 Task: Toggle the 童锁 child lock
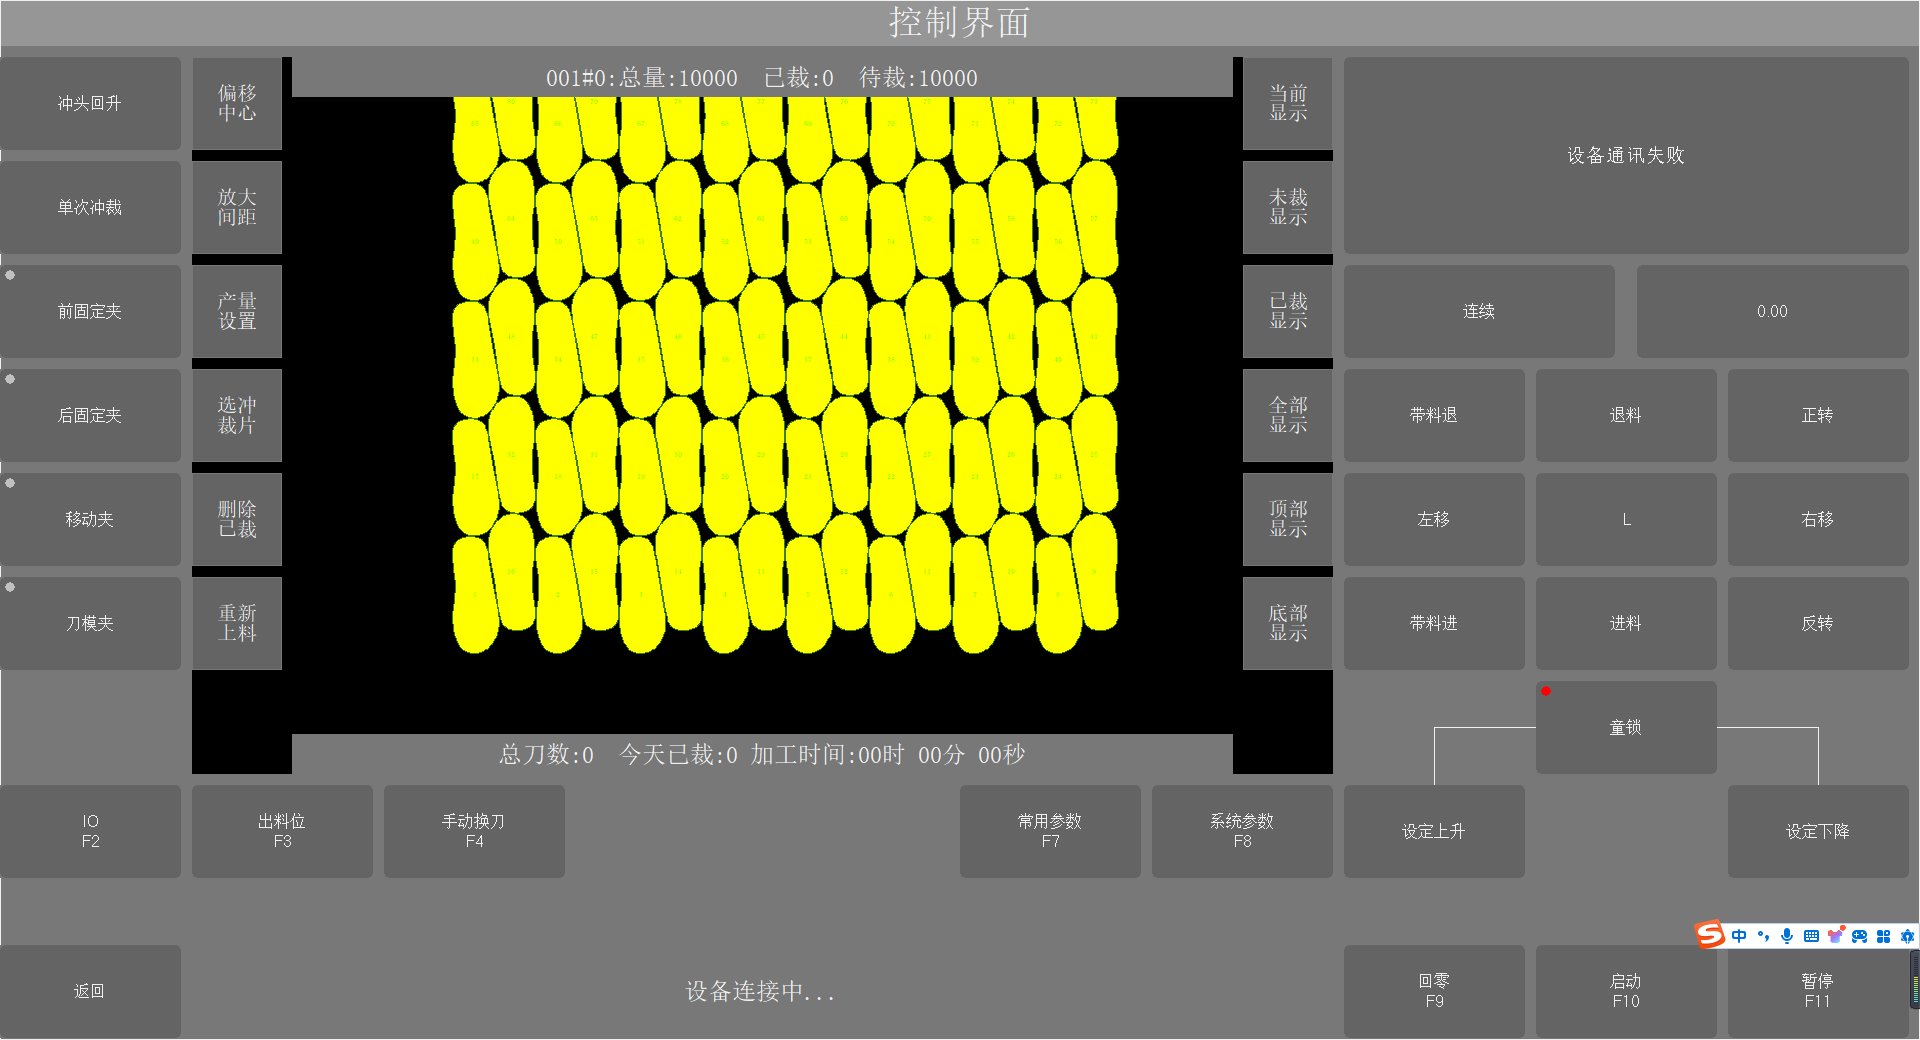coord(1626,727)
